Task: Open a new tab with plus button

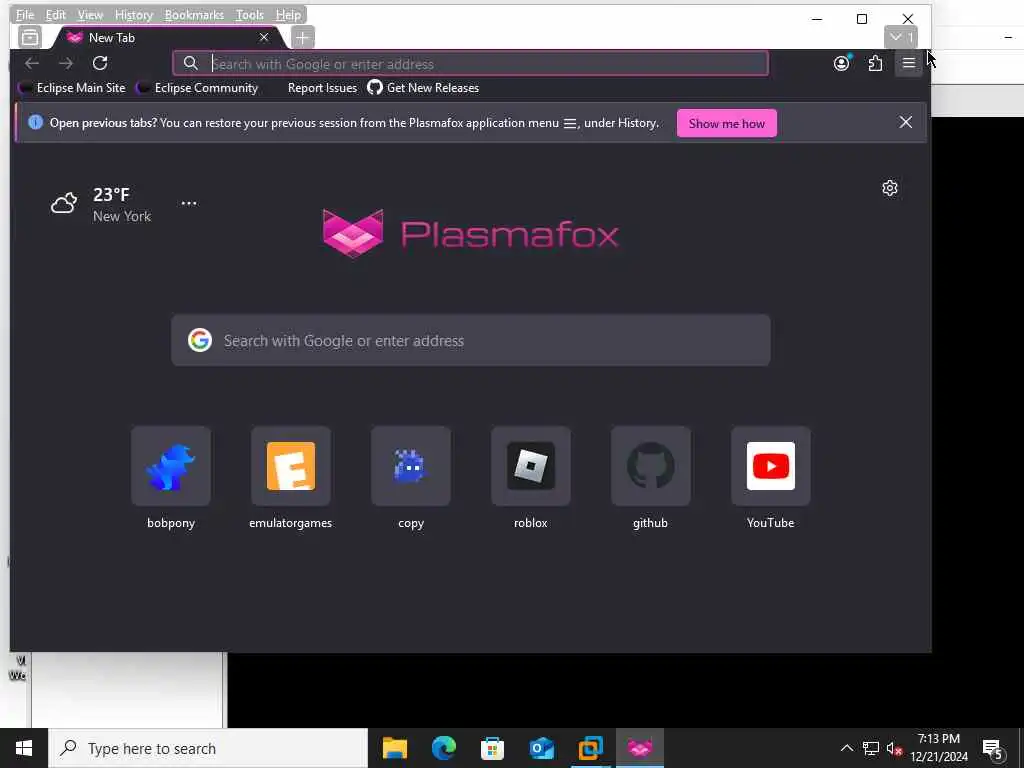Action: [302, 37]
